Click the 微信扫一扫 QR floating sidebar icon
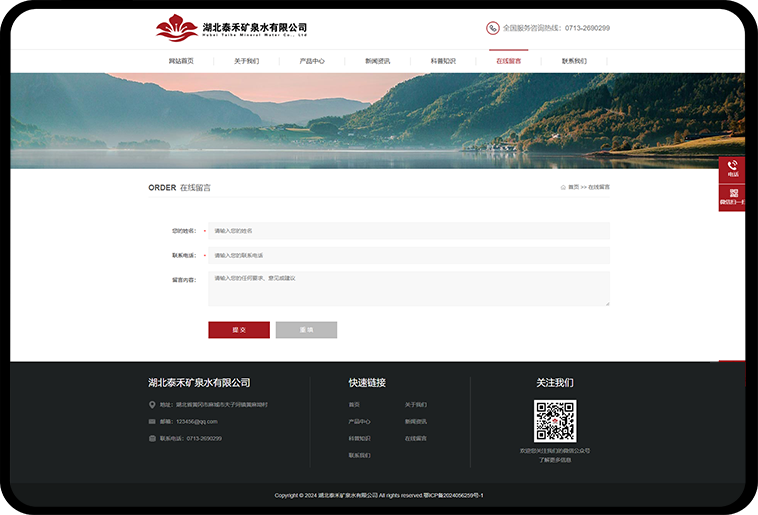Viewport: 758px width, 515px height. click(732, 197)
